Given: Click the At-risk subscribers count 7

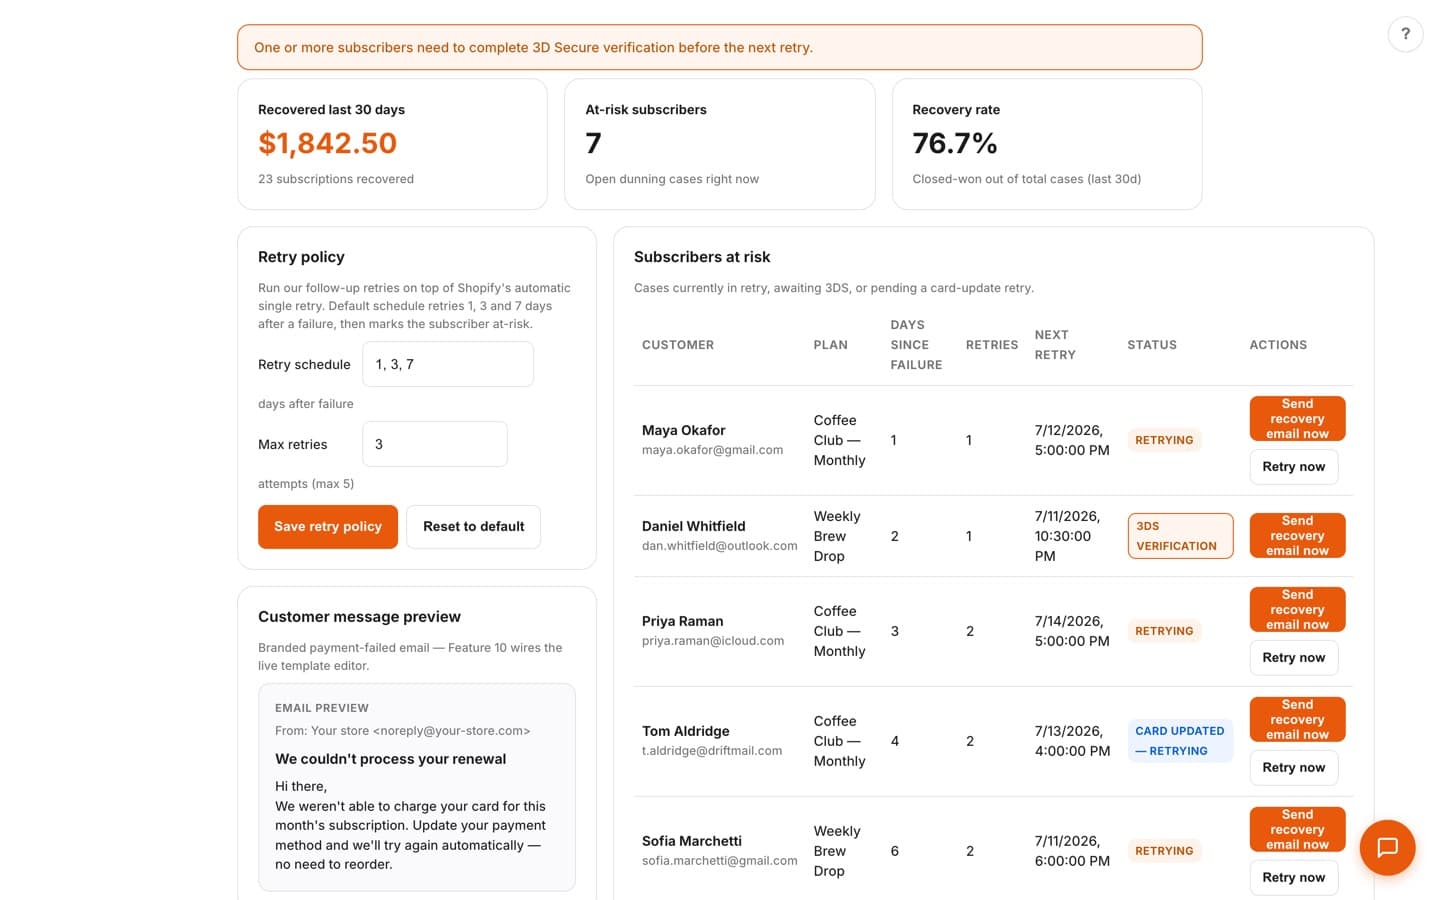Looking at the screenshot, I should click(593, 143).
